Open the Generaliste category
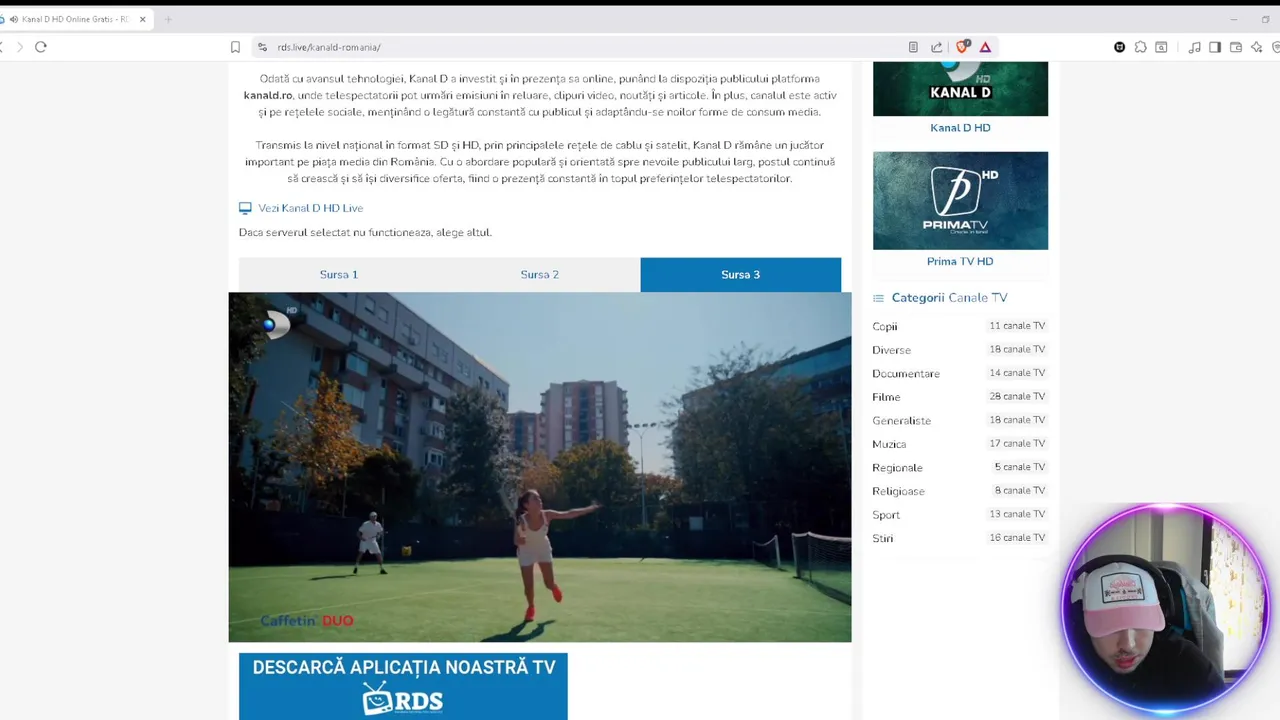This screenshot has width=1280, height=720. click(x=901, y=421)
